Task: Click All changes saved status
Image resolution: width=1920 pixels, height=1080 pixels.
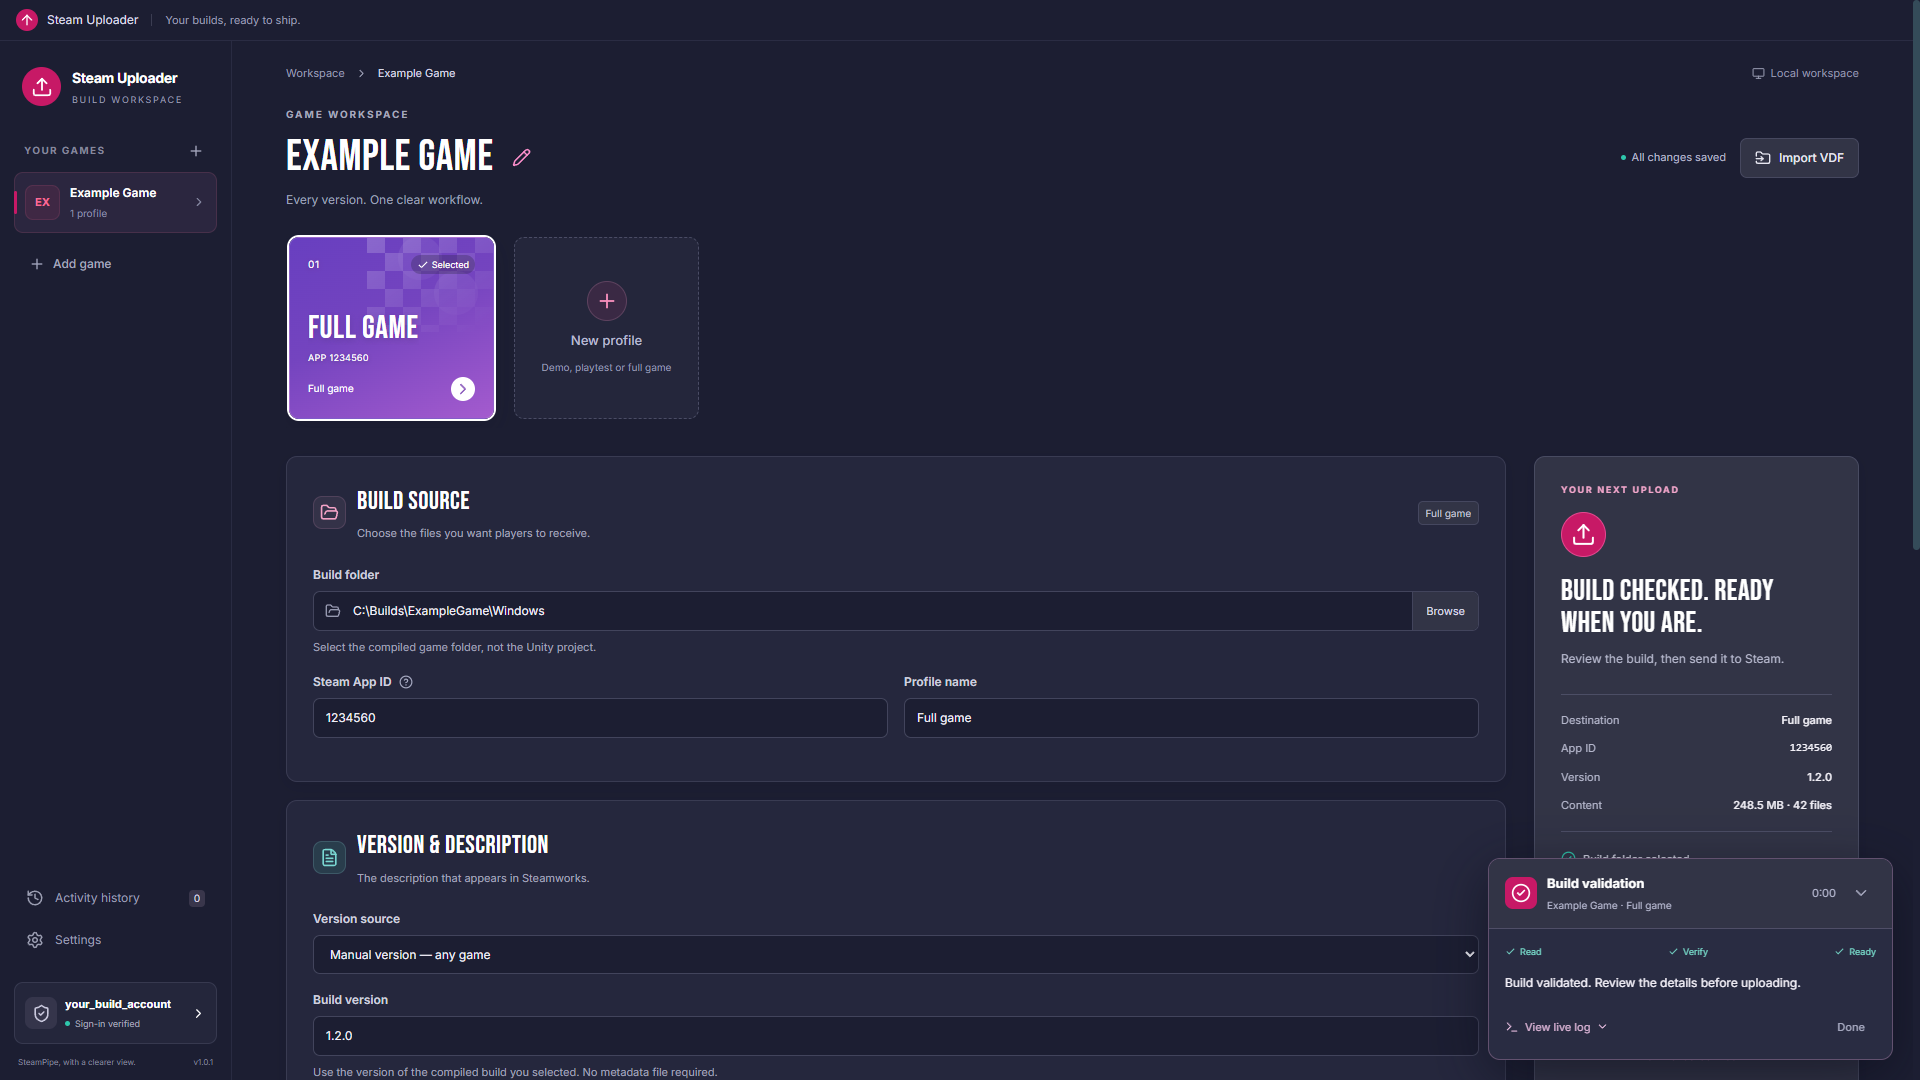Action: (1673, 157)
